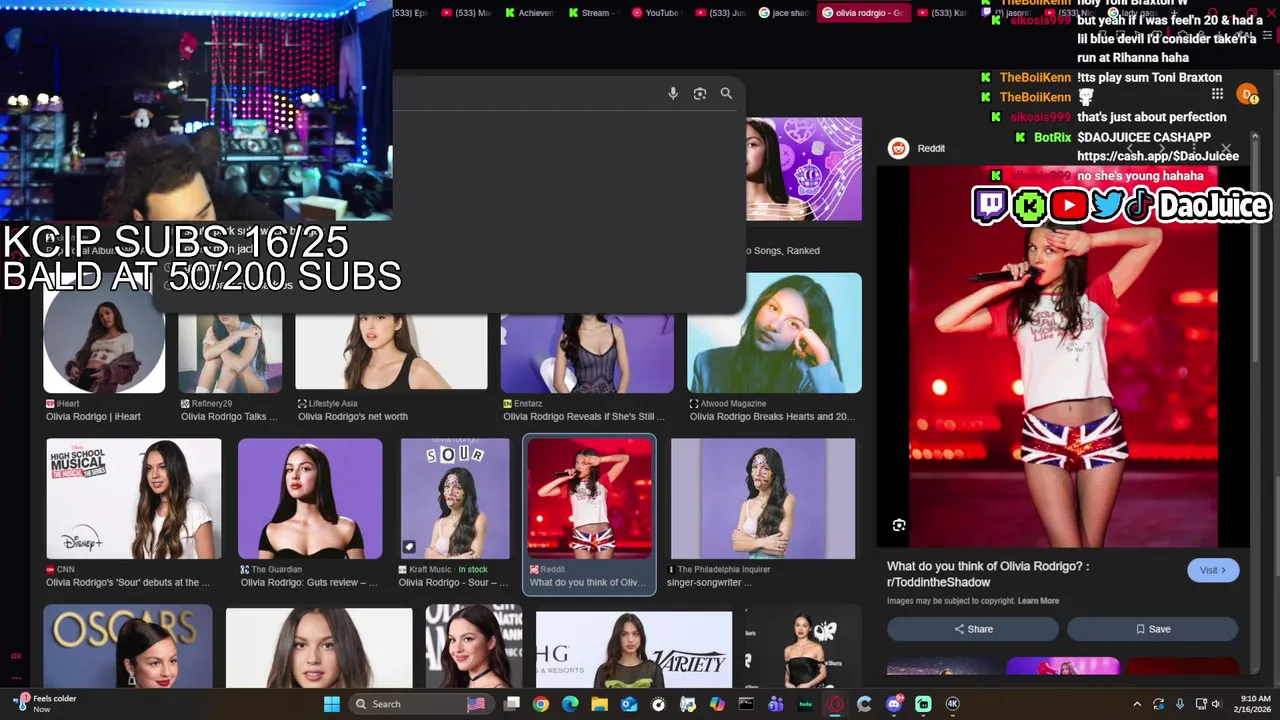Open the CNN 'Sour debuts' result link
The height and width of the screenshot is (720, 1280).
coord(128,582)
